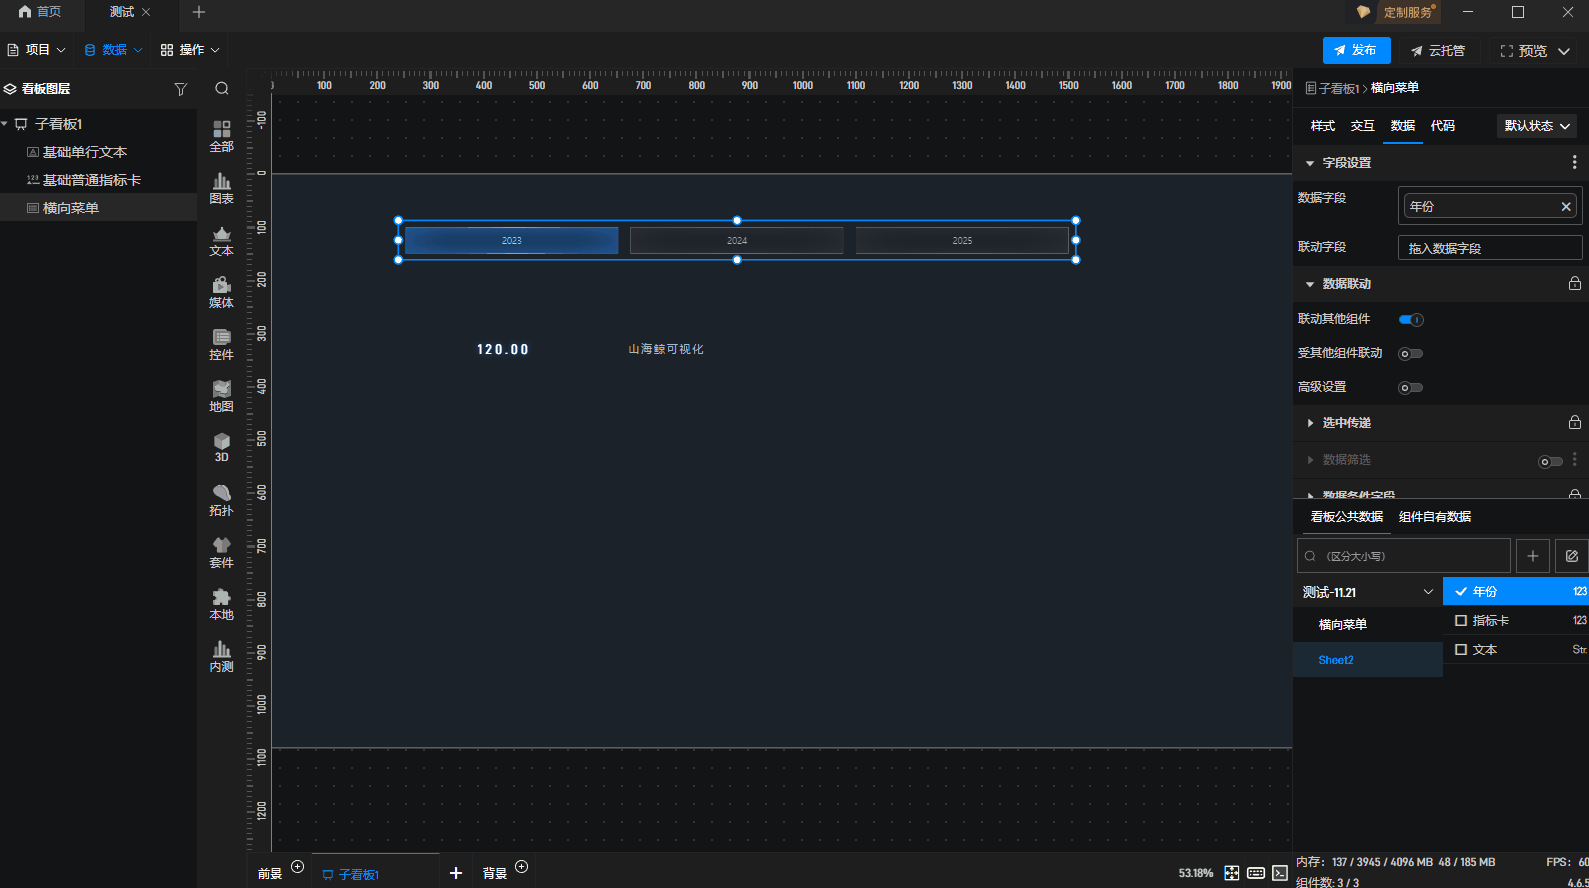Select the 基础普通指标卡 layer
Screen dimensions: 1589x888
coord(91,180)
